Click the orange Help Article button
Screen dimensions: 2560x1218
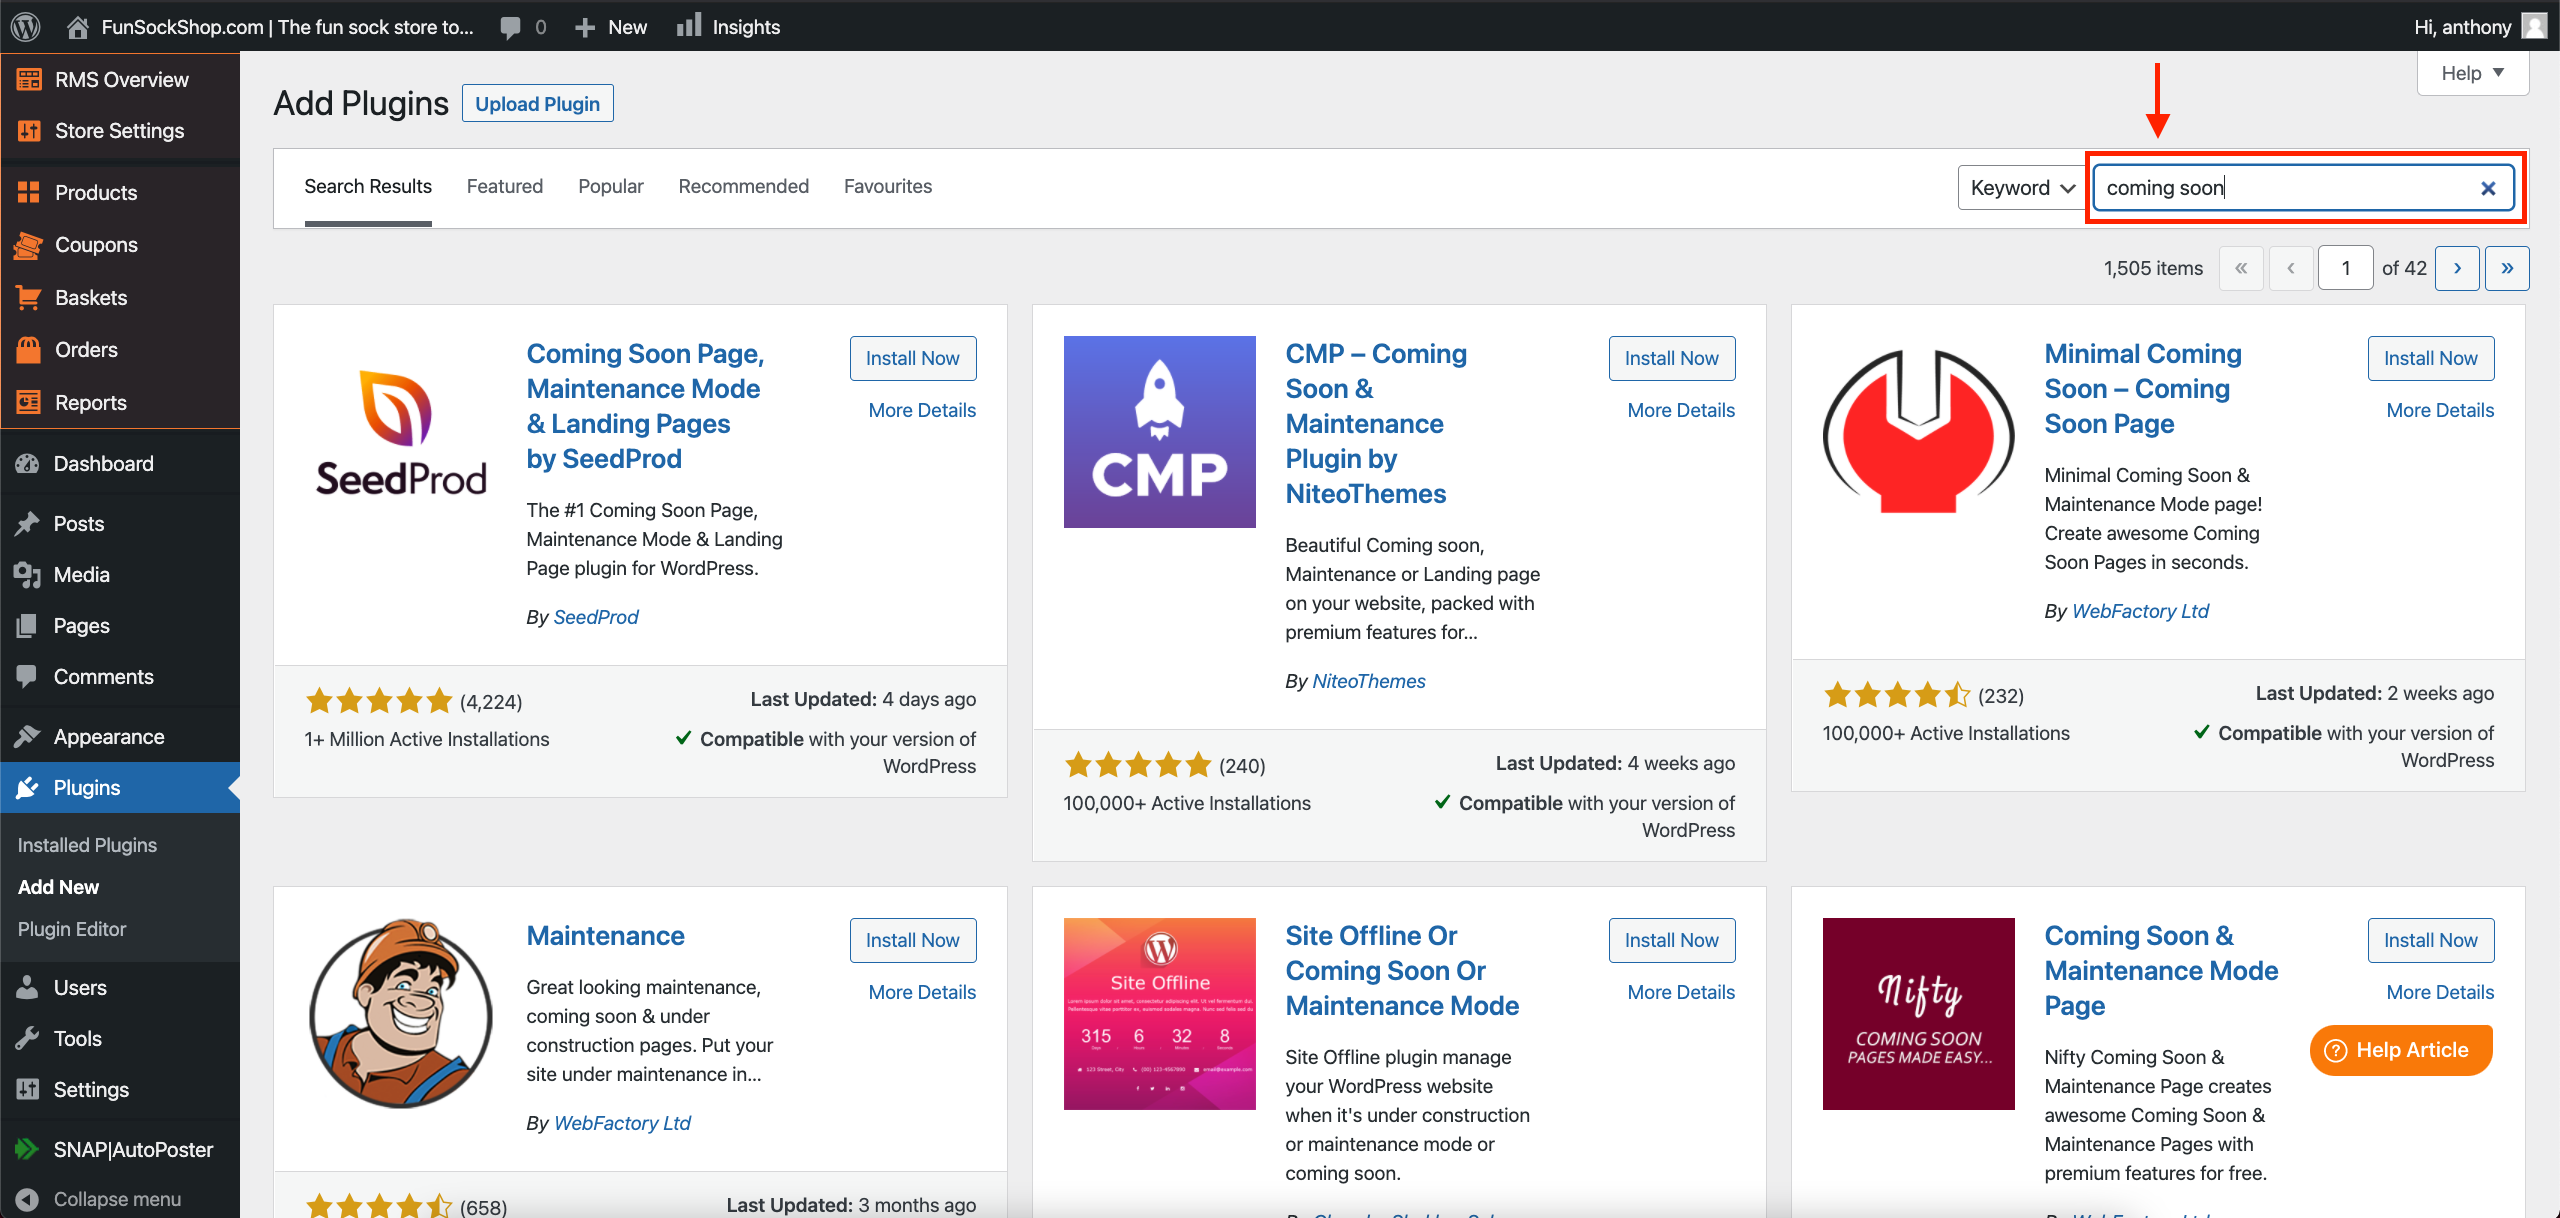pyautogui.click(x=2401, y=1050)
